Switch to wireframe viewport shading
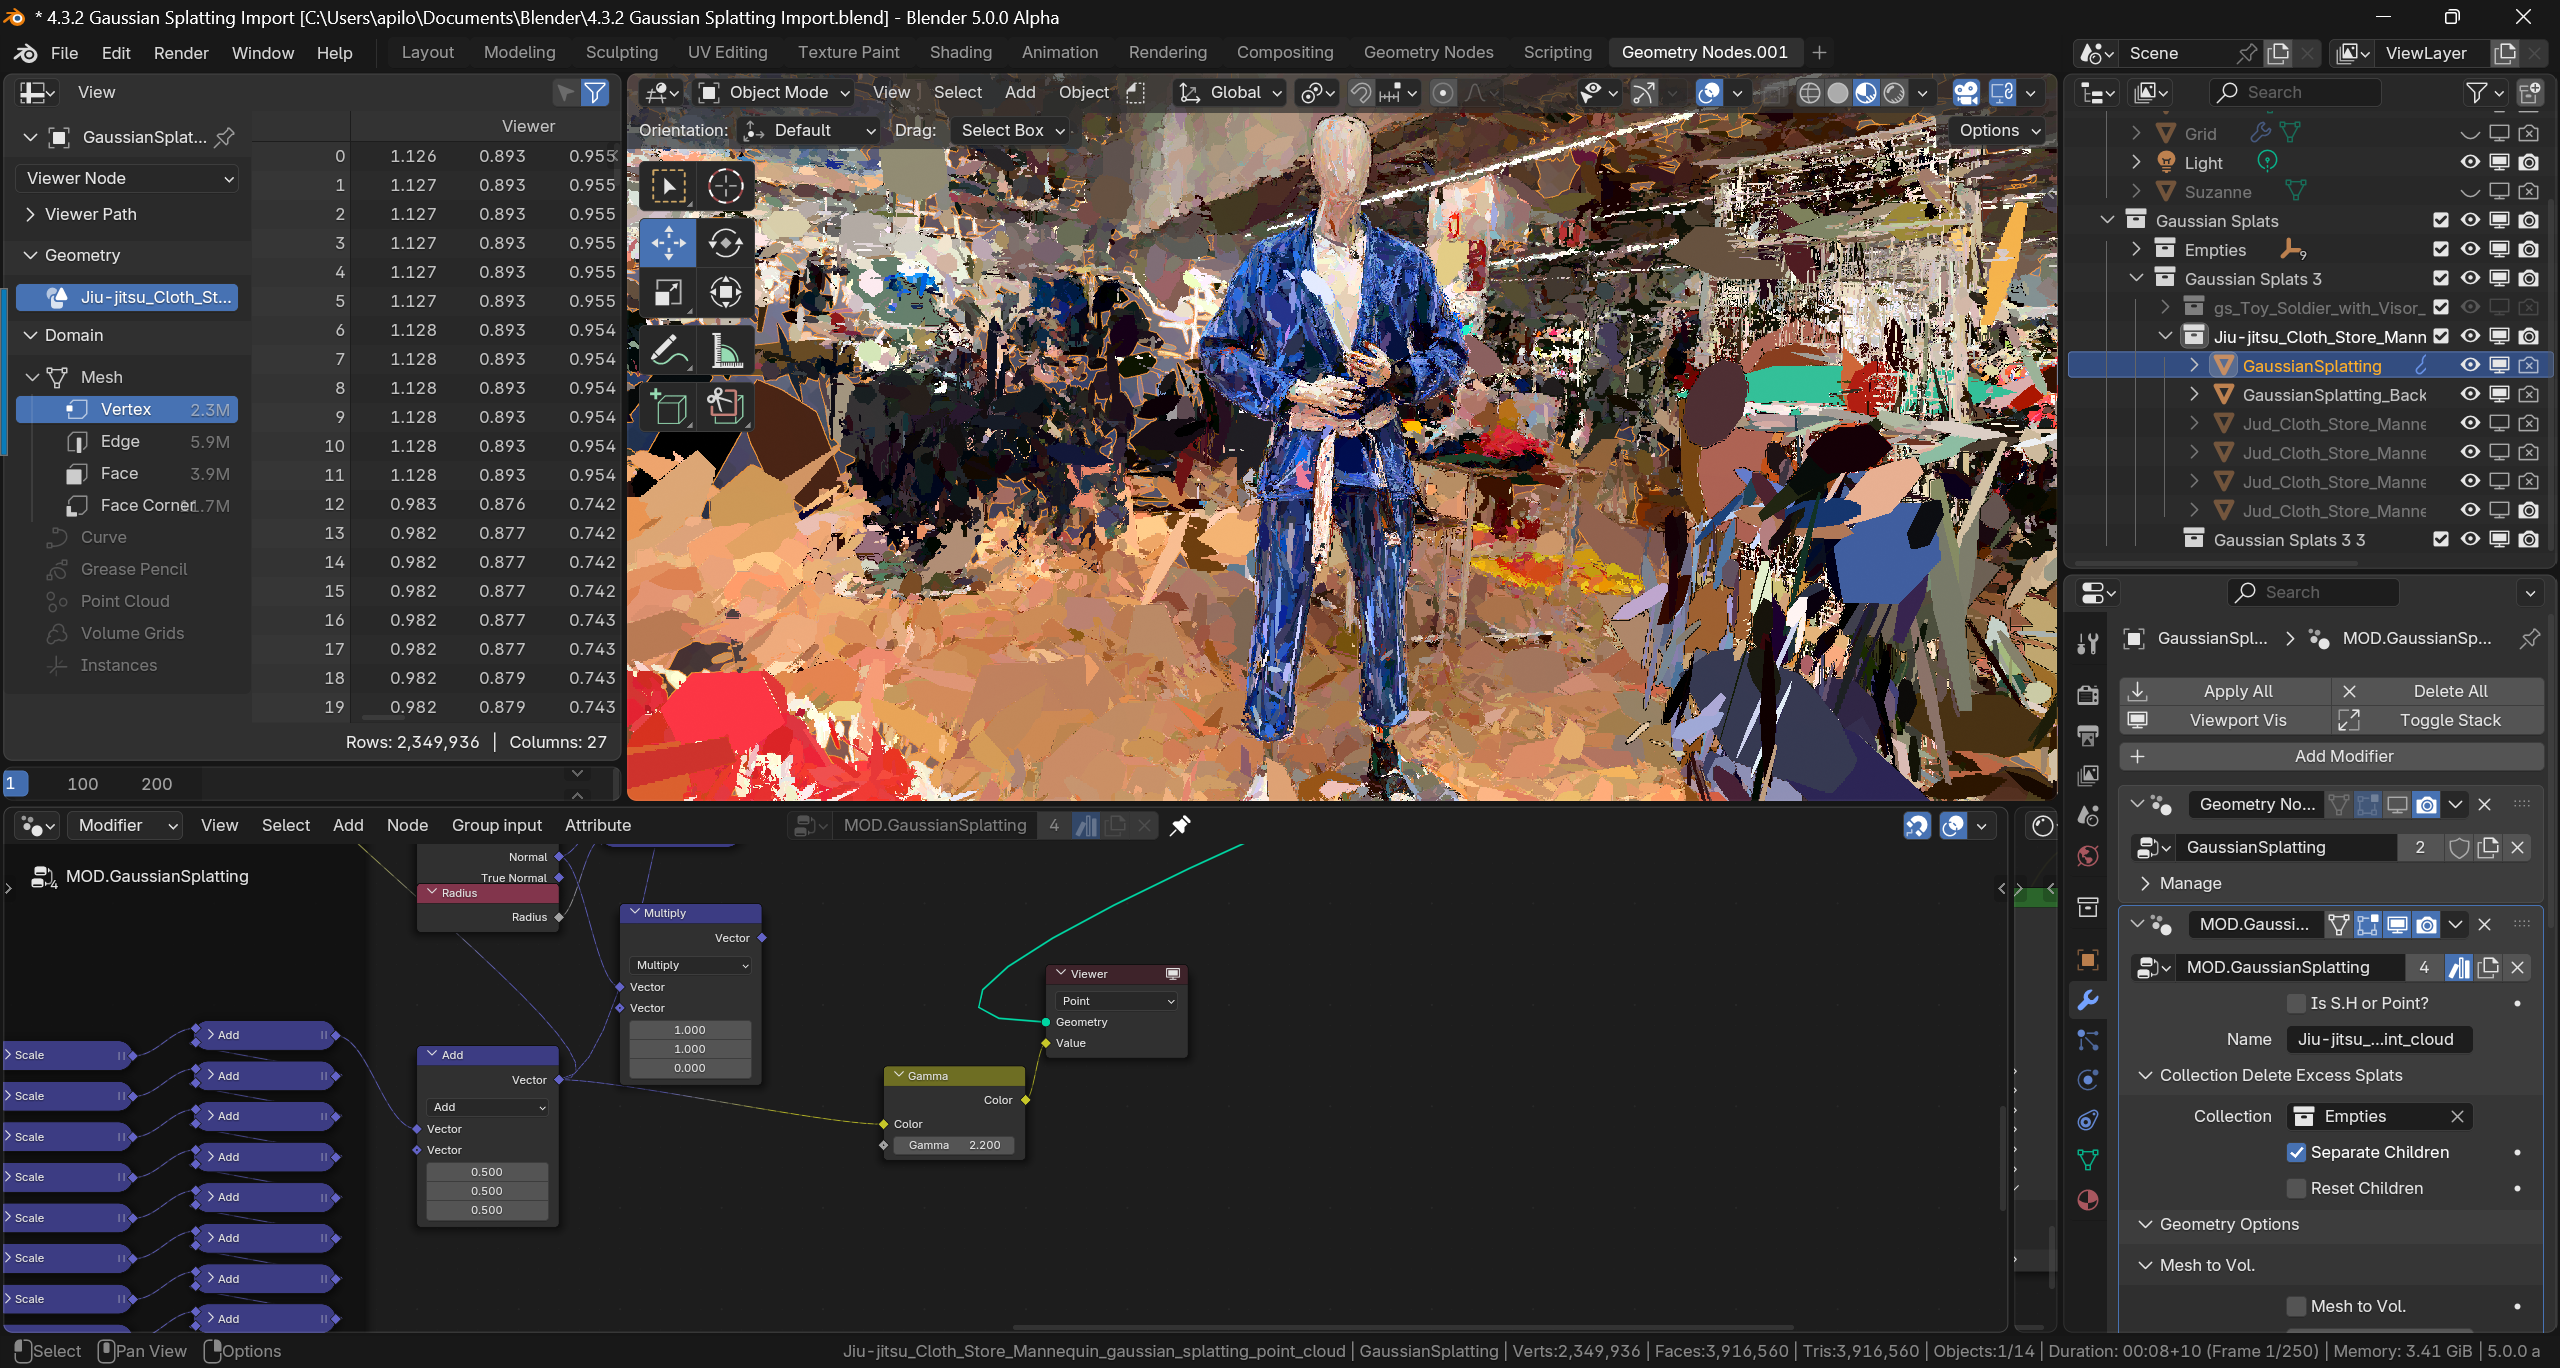This screenshot has height=1368, width=2560. [x=1809, y=93]
